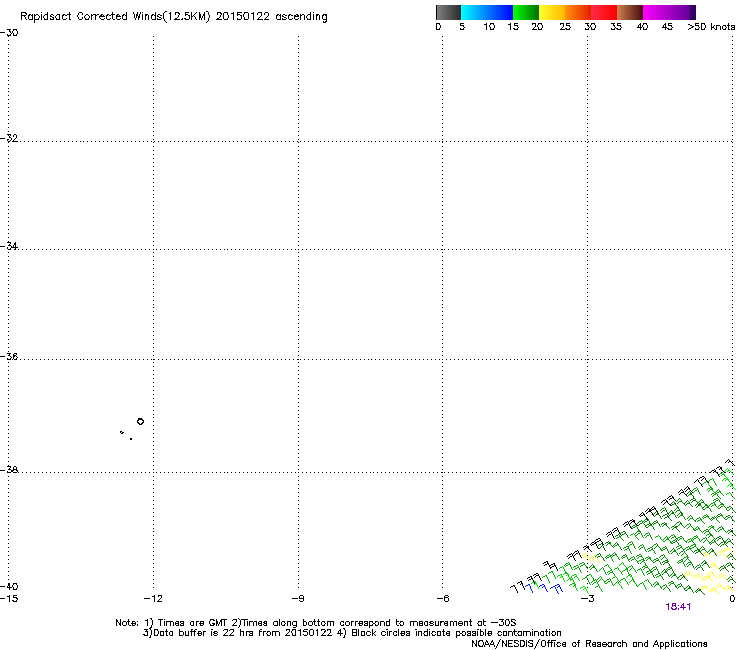The width and height of the screenshot is (740, 650).
Task: Click the longitude axis label '-12'
Action: click(153, 599)
